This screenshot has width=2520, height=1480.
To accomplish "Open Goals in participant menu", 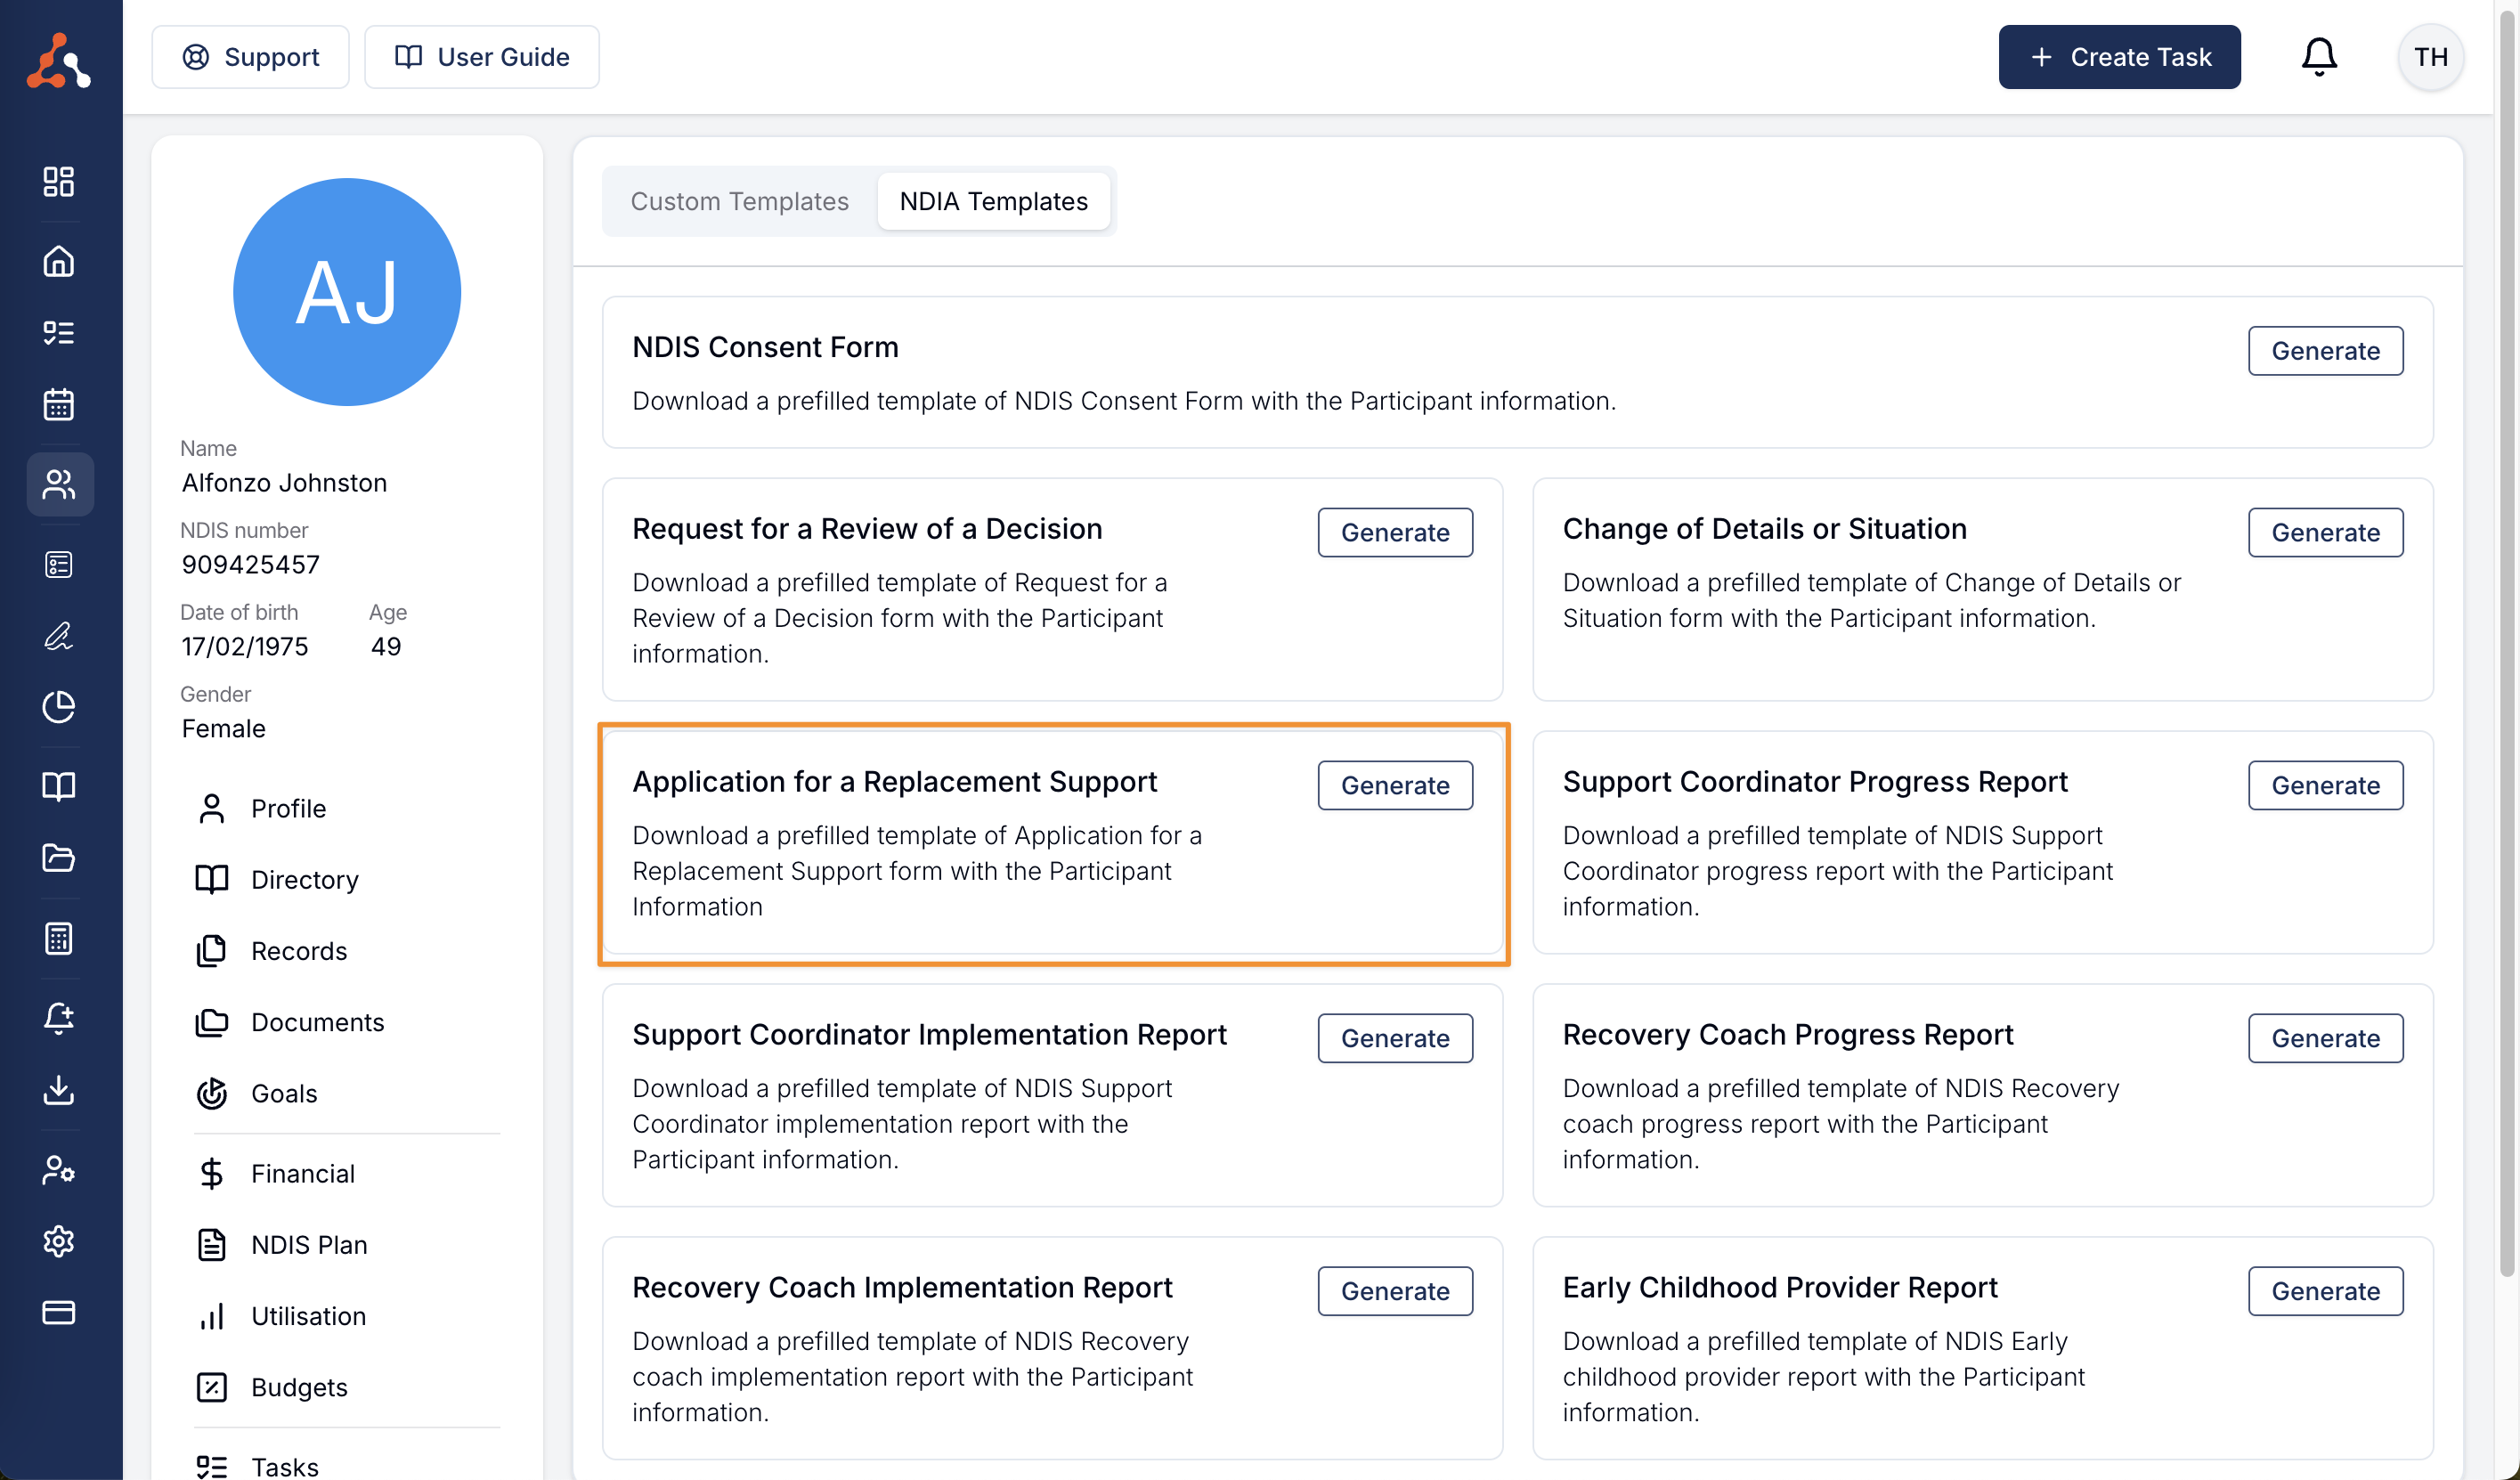I will 284,1093.
